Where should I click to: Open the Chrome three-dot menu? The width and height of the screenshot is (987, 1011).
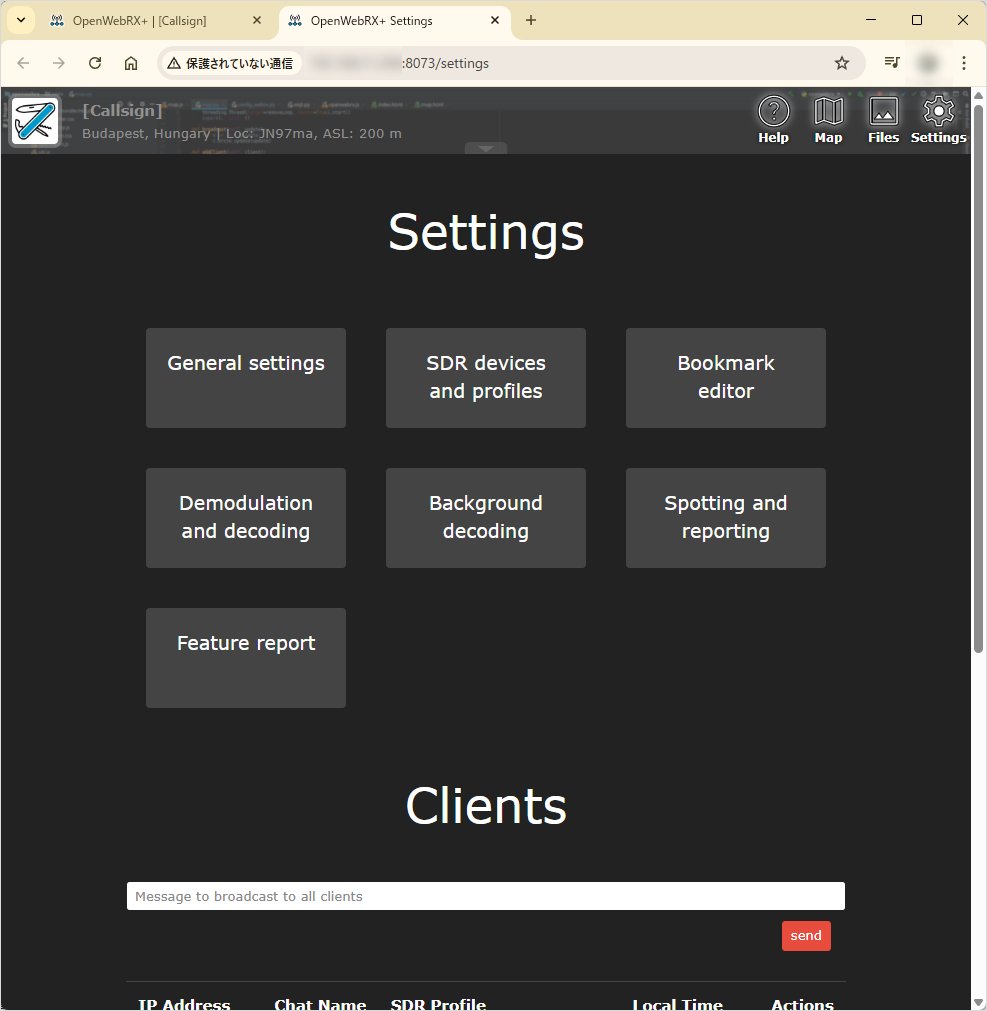click(x=963, y=62)
